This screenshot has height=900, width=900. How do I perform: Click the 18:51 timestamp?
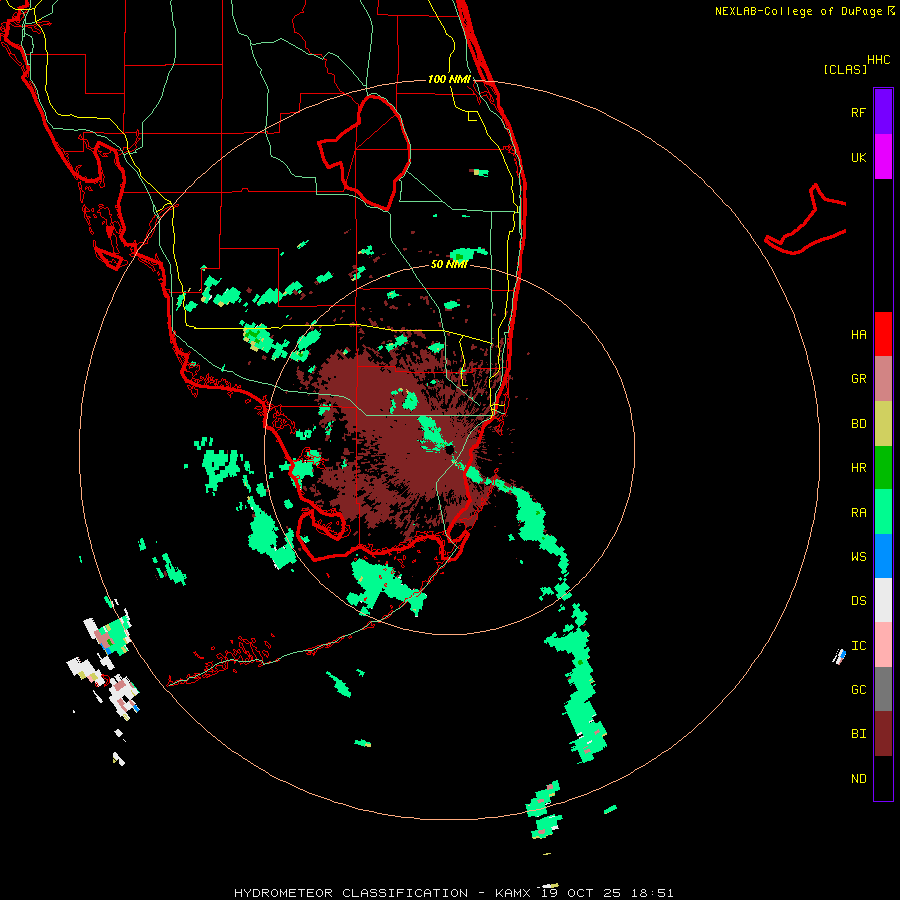coord(652,893)
